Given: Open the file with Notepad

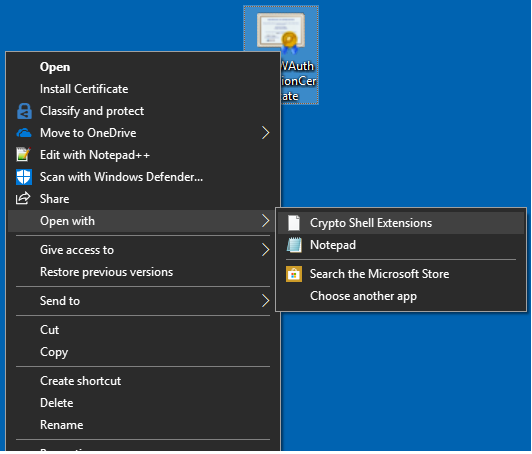Looking at the screenshot, I should (x=401, y=245).
